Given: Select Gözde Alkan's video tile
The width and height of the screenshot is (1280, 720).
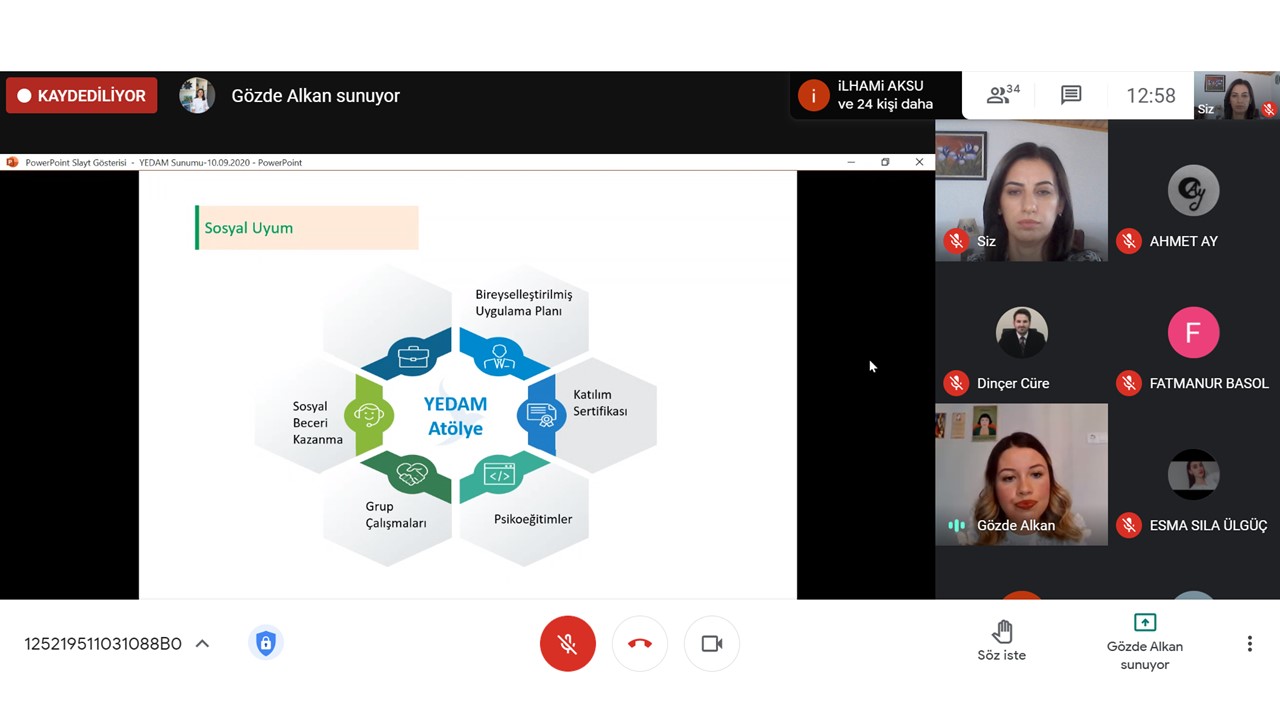Looking at the screenshot, I should click(x=1021, y=474).
